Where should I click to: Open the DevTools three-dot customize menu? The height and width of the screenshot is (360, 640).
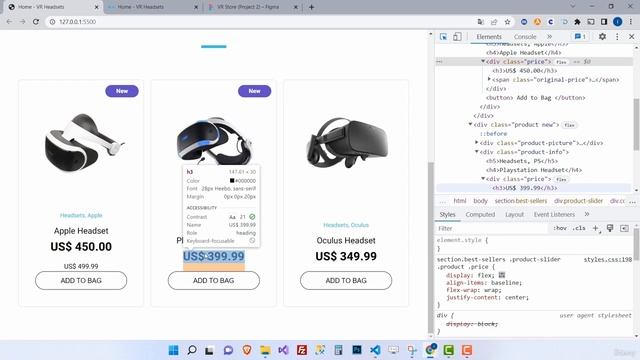point(617,37)
